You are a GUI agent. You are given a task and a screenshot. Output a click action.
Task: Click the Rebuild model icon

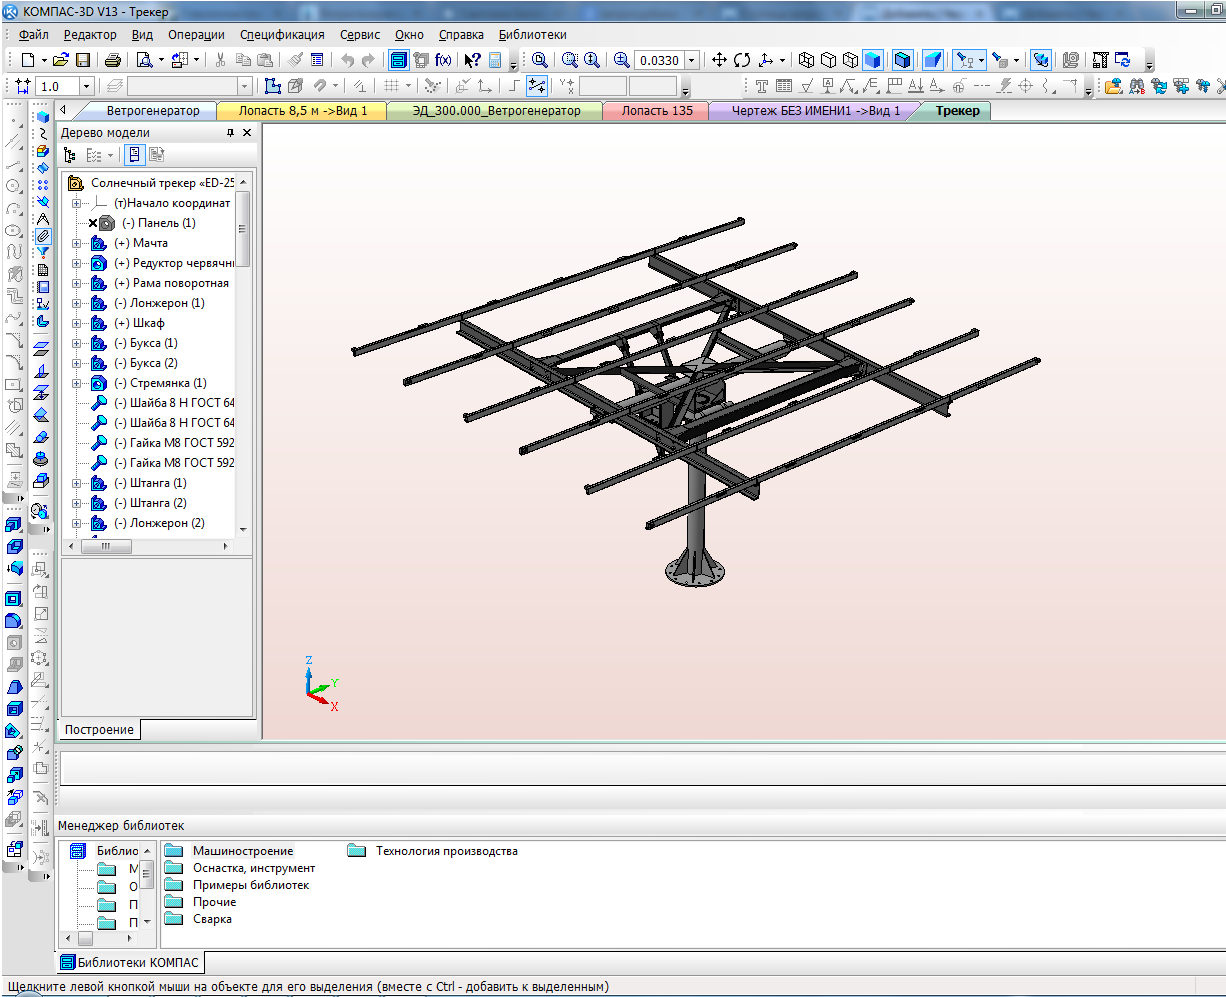(1123, 60)
